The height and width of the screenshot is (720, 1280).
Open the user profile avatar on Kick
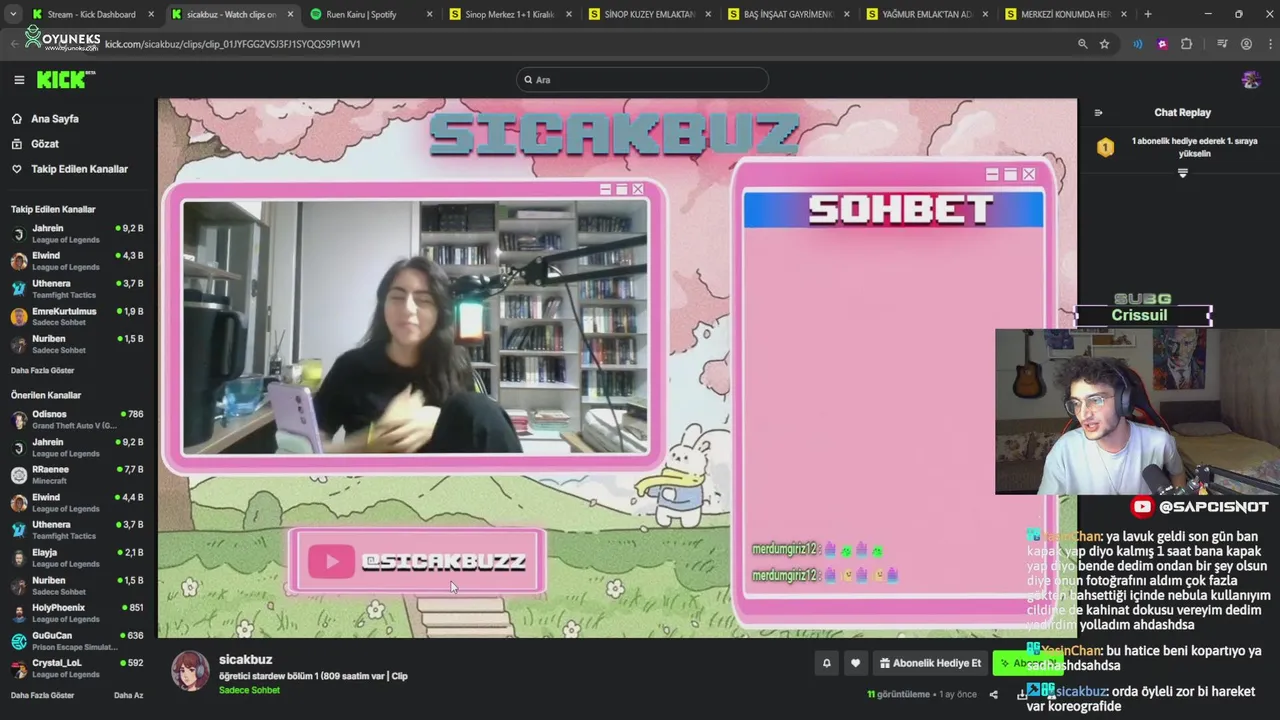[x=1250, y=80]
